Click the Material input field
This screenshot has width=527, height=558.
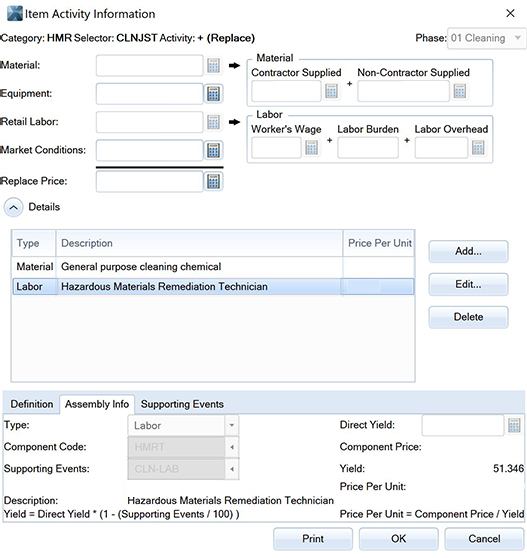click(x=149, y=65)
